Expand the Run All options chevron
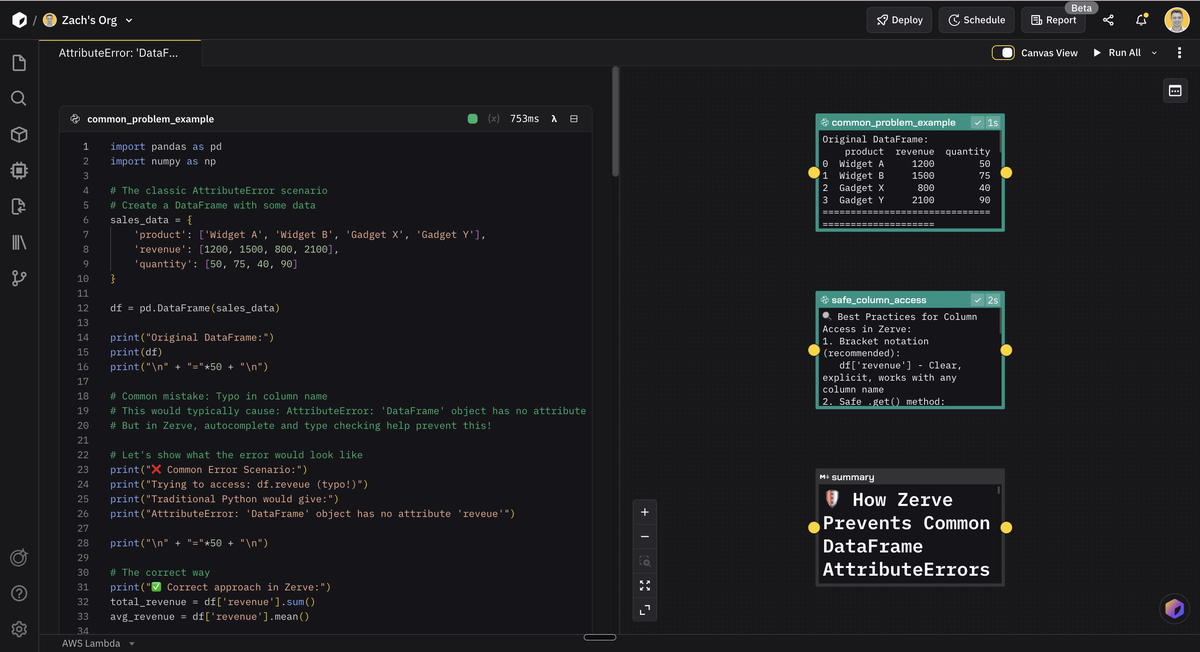The width and height of the screenshot is (1200, 652). click(1154, 53)
